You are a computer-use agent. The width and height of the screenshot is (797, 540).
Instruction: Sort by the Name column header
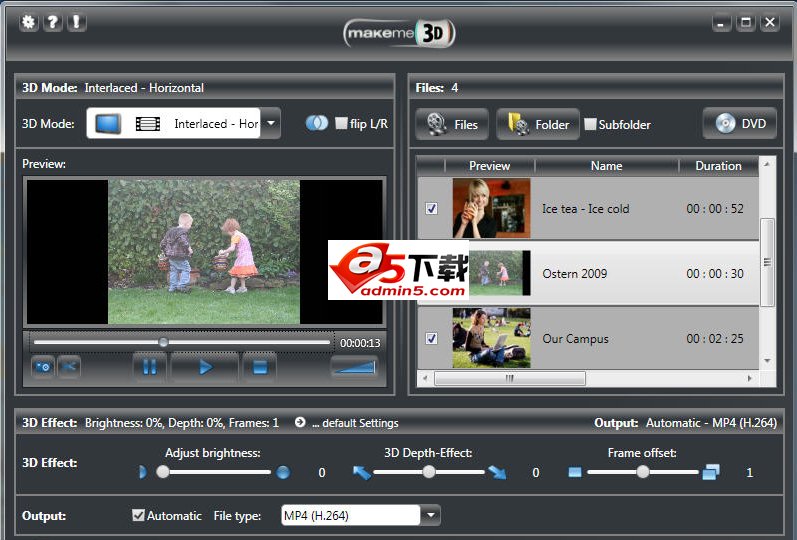[x=606, y=166]
